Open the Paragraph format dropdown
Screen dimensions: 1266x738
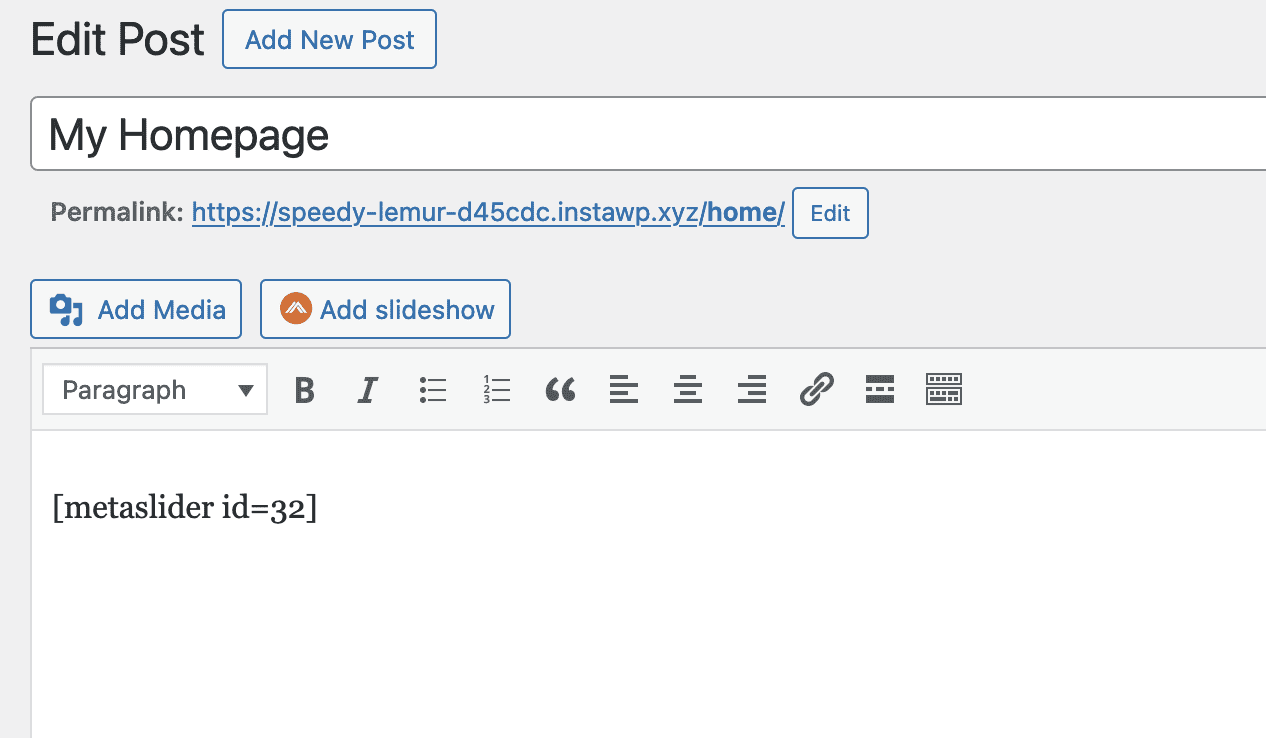pos(155,390)
